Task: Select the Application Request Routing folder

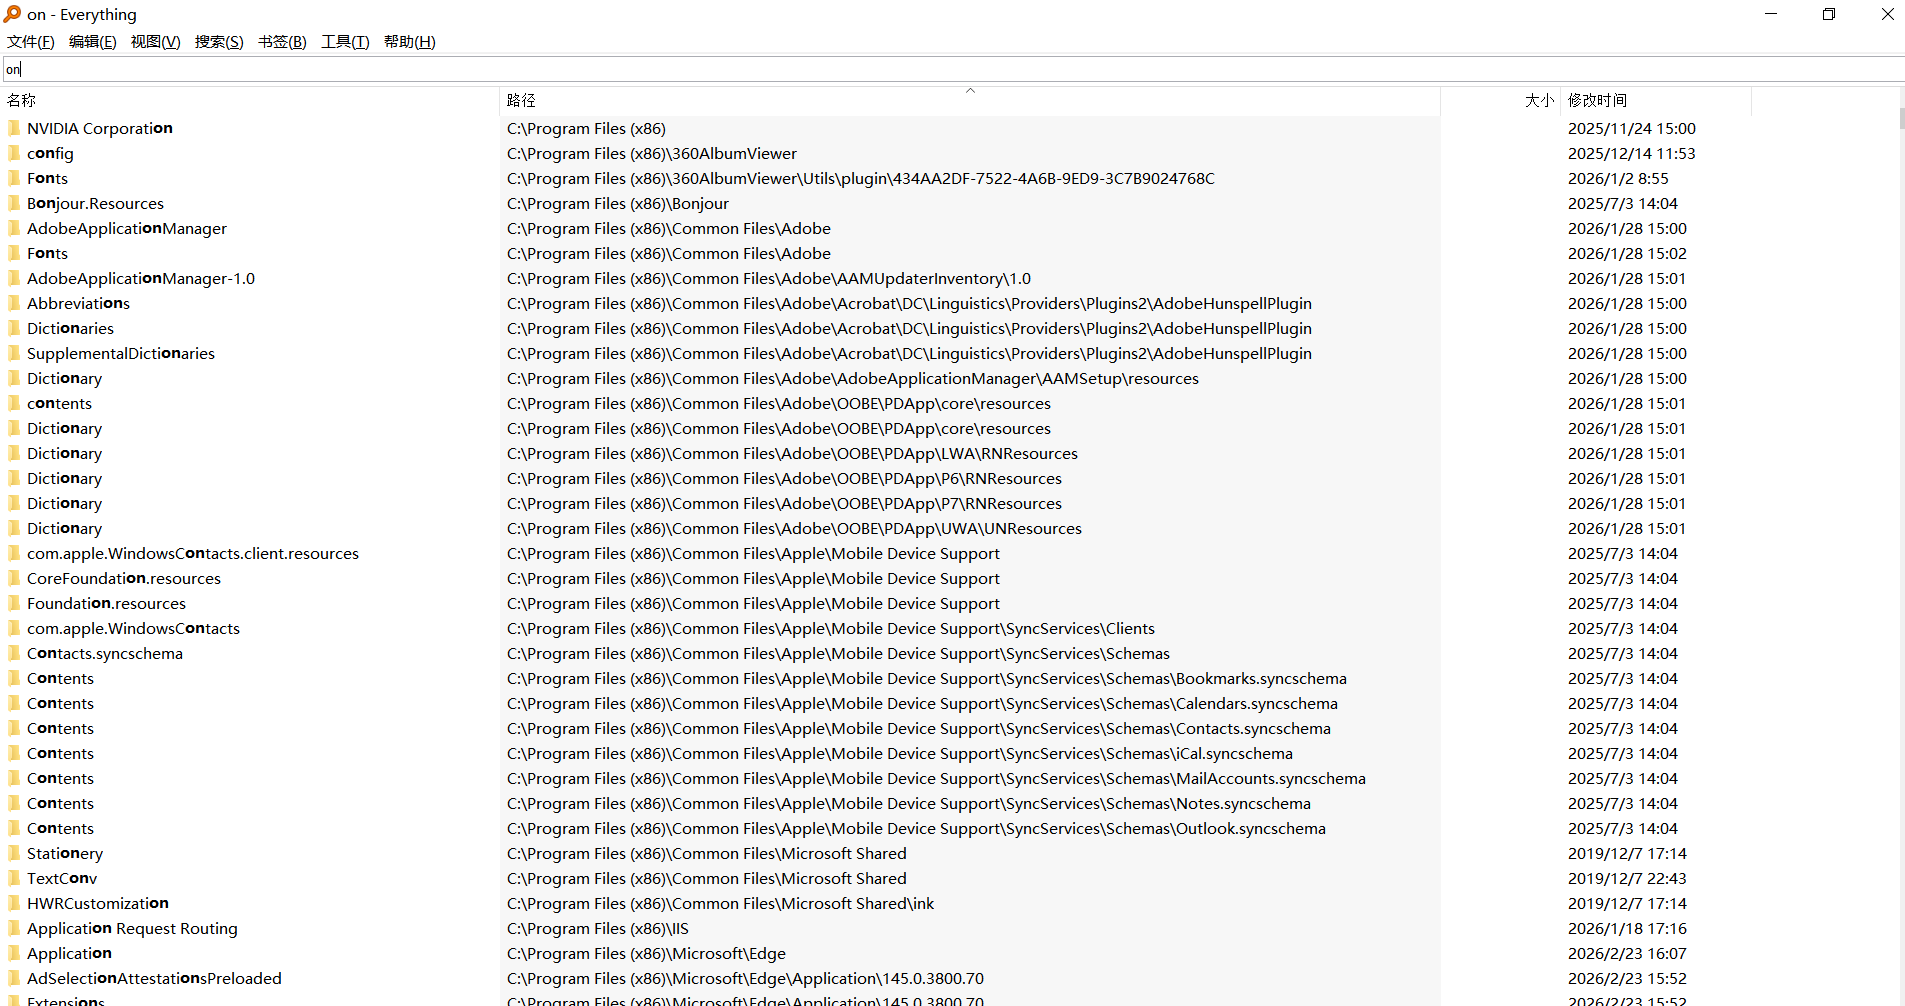Action: point(132,928)
